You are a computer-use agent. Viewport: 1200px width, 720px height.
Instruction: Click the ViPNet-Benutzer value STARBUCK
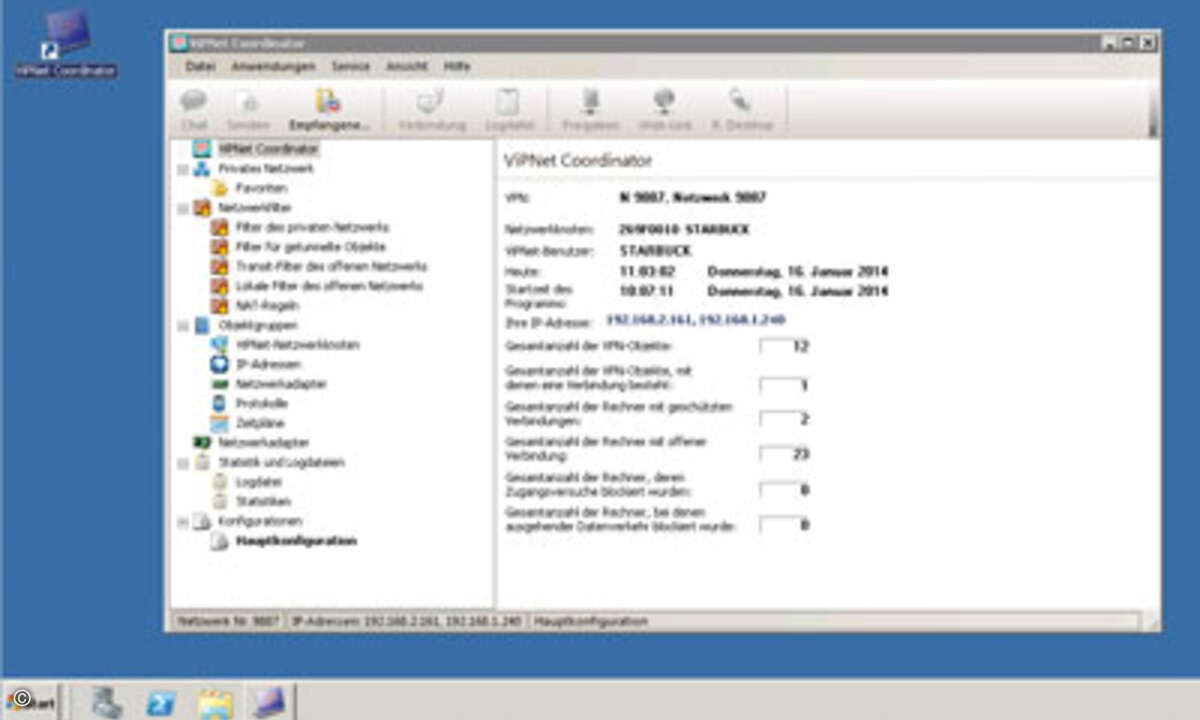coord(655,250)
